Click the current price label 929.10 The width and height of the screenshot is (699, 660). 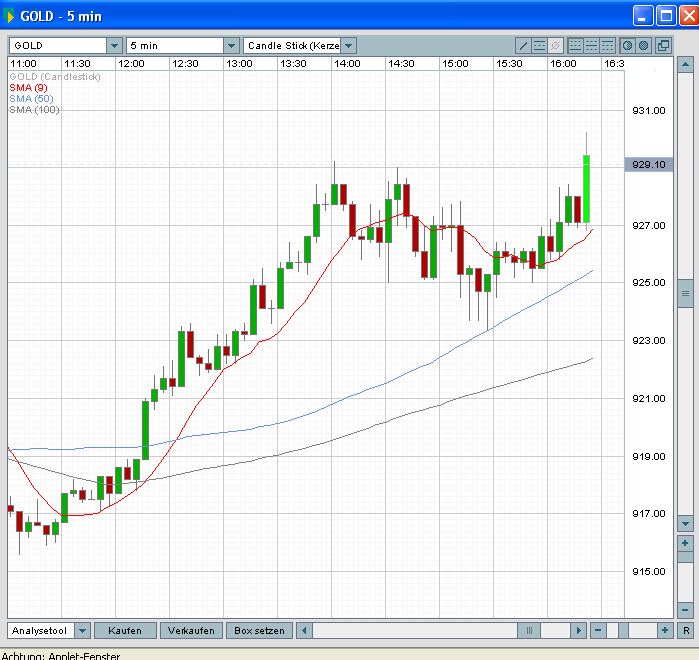pos(649,165)
